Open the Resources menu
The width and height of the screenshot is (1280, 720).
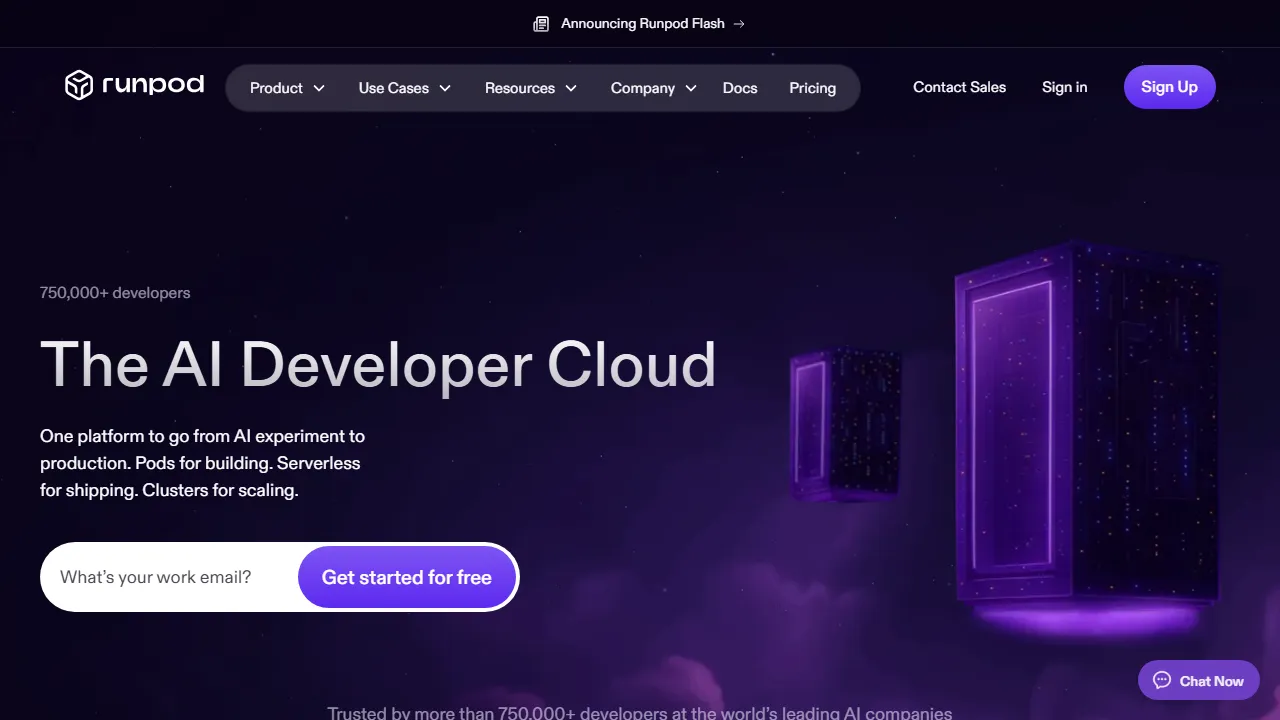tap(531, 88)
